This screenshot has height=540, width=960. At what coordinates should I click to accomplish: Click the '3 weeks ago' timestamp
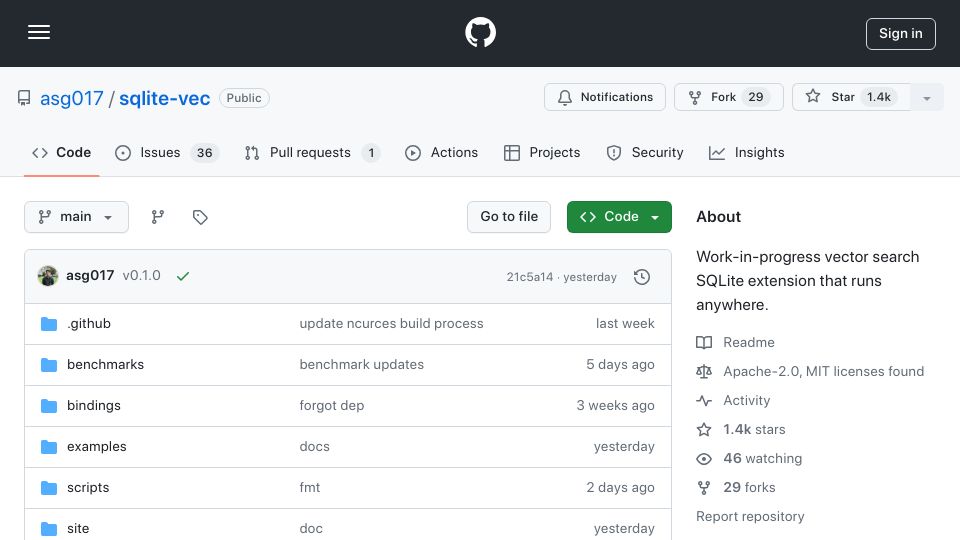coord(615,405)
